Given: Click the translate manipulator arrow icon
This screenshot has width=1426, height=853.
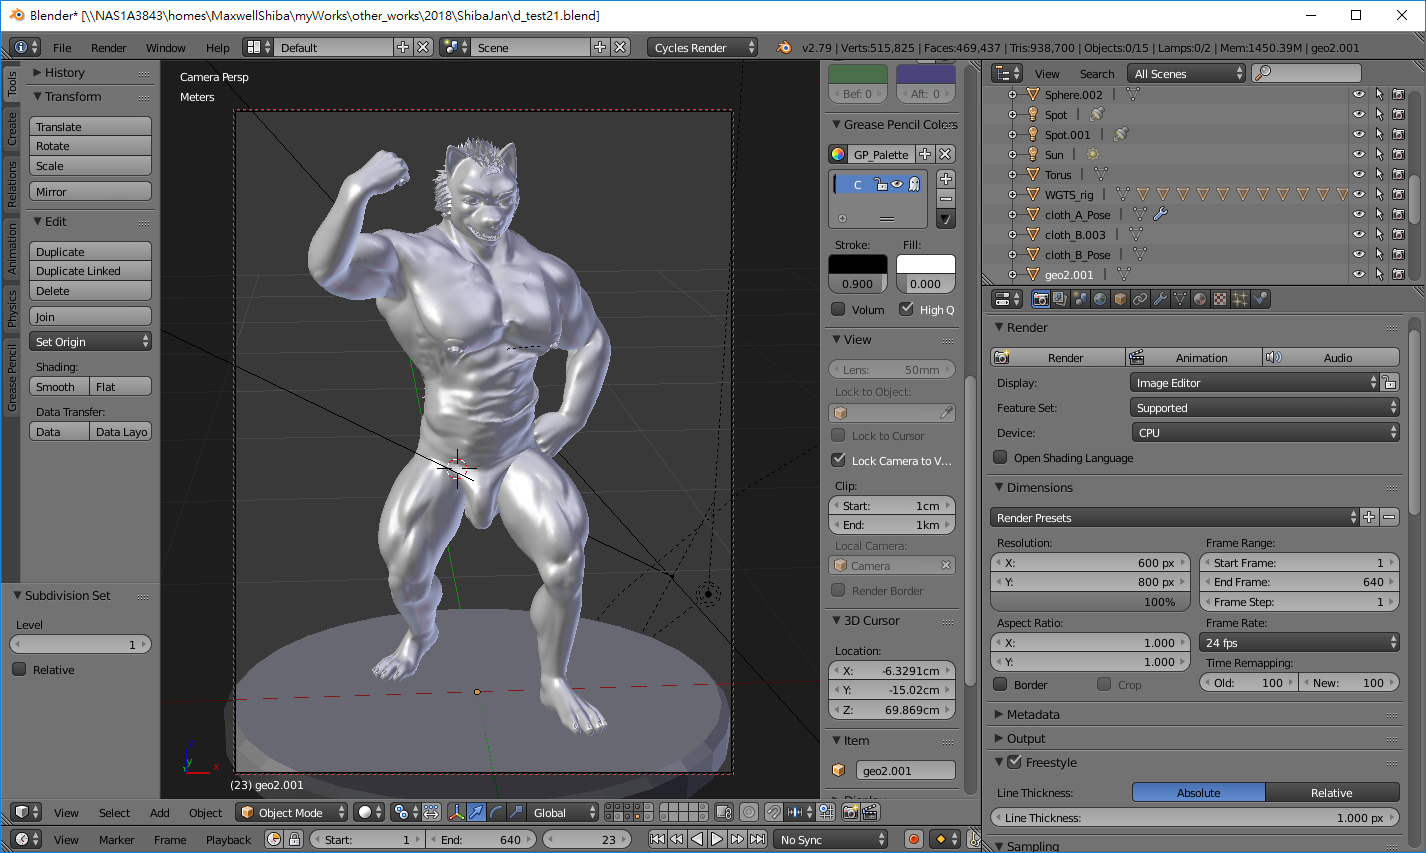Looking at the screenshot, I should tap(476, 812).
